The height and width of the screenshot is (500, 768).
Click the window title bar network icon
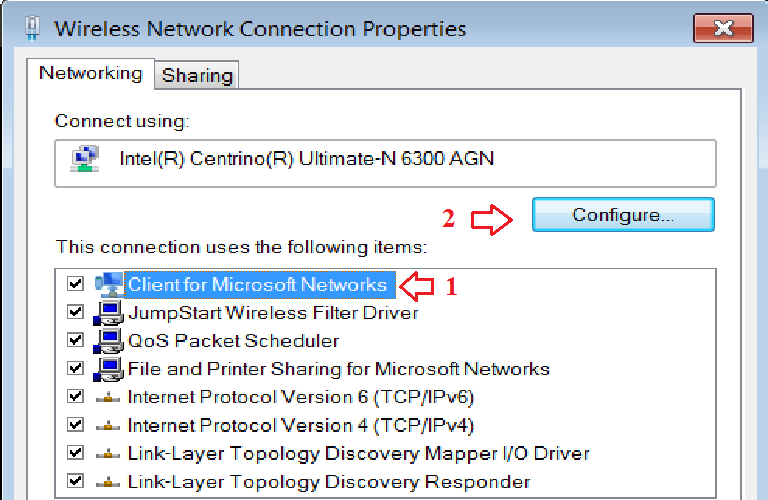[x=29, y=27]
